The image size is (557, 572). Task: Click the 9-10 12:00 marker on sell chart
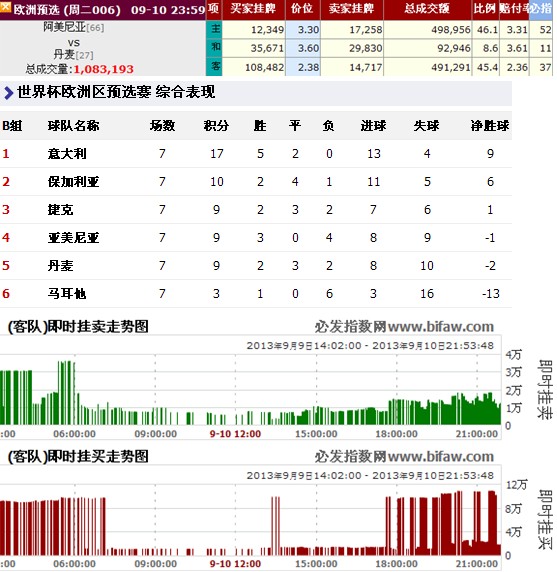(235, 434)
